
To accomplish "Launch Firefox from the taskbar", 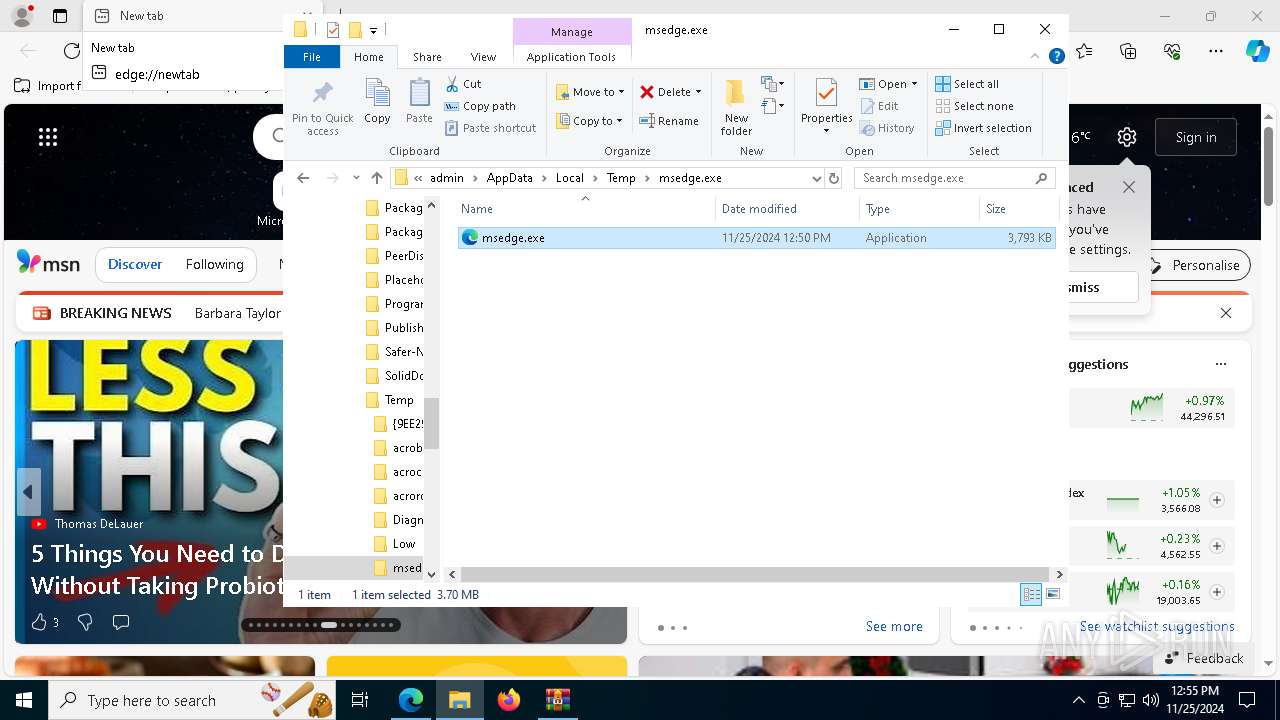I will (509, 700).
